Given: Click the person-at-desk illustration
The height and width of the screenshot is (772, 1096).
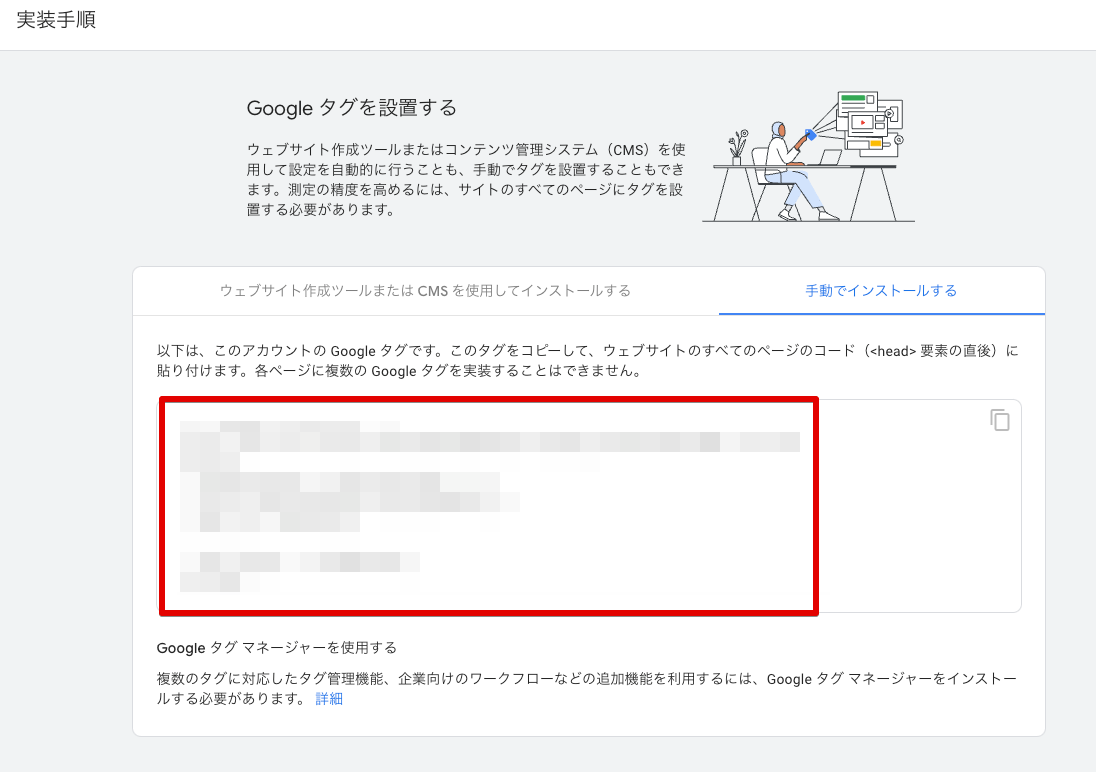Looking at the screenshot, I should pos(809,157).
